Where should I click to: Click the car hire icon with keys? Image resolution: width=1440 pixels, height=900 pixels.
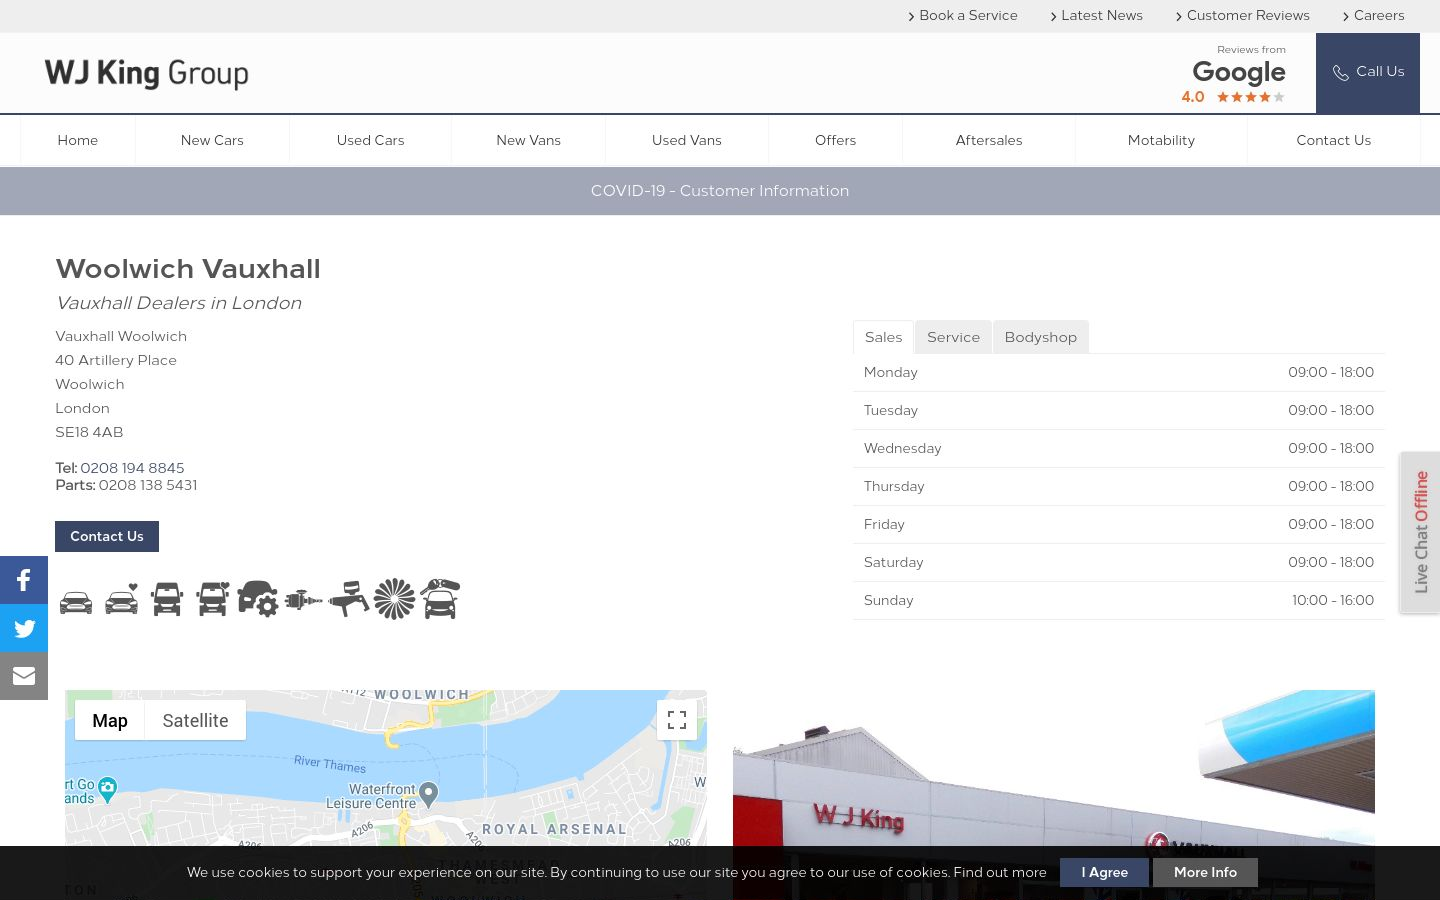pyautogui.click(x=440, y=598)
